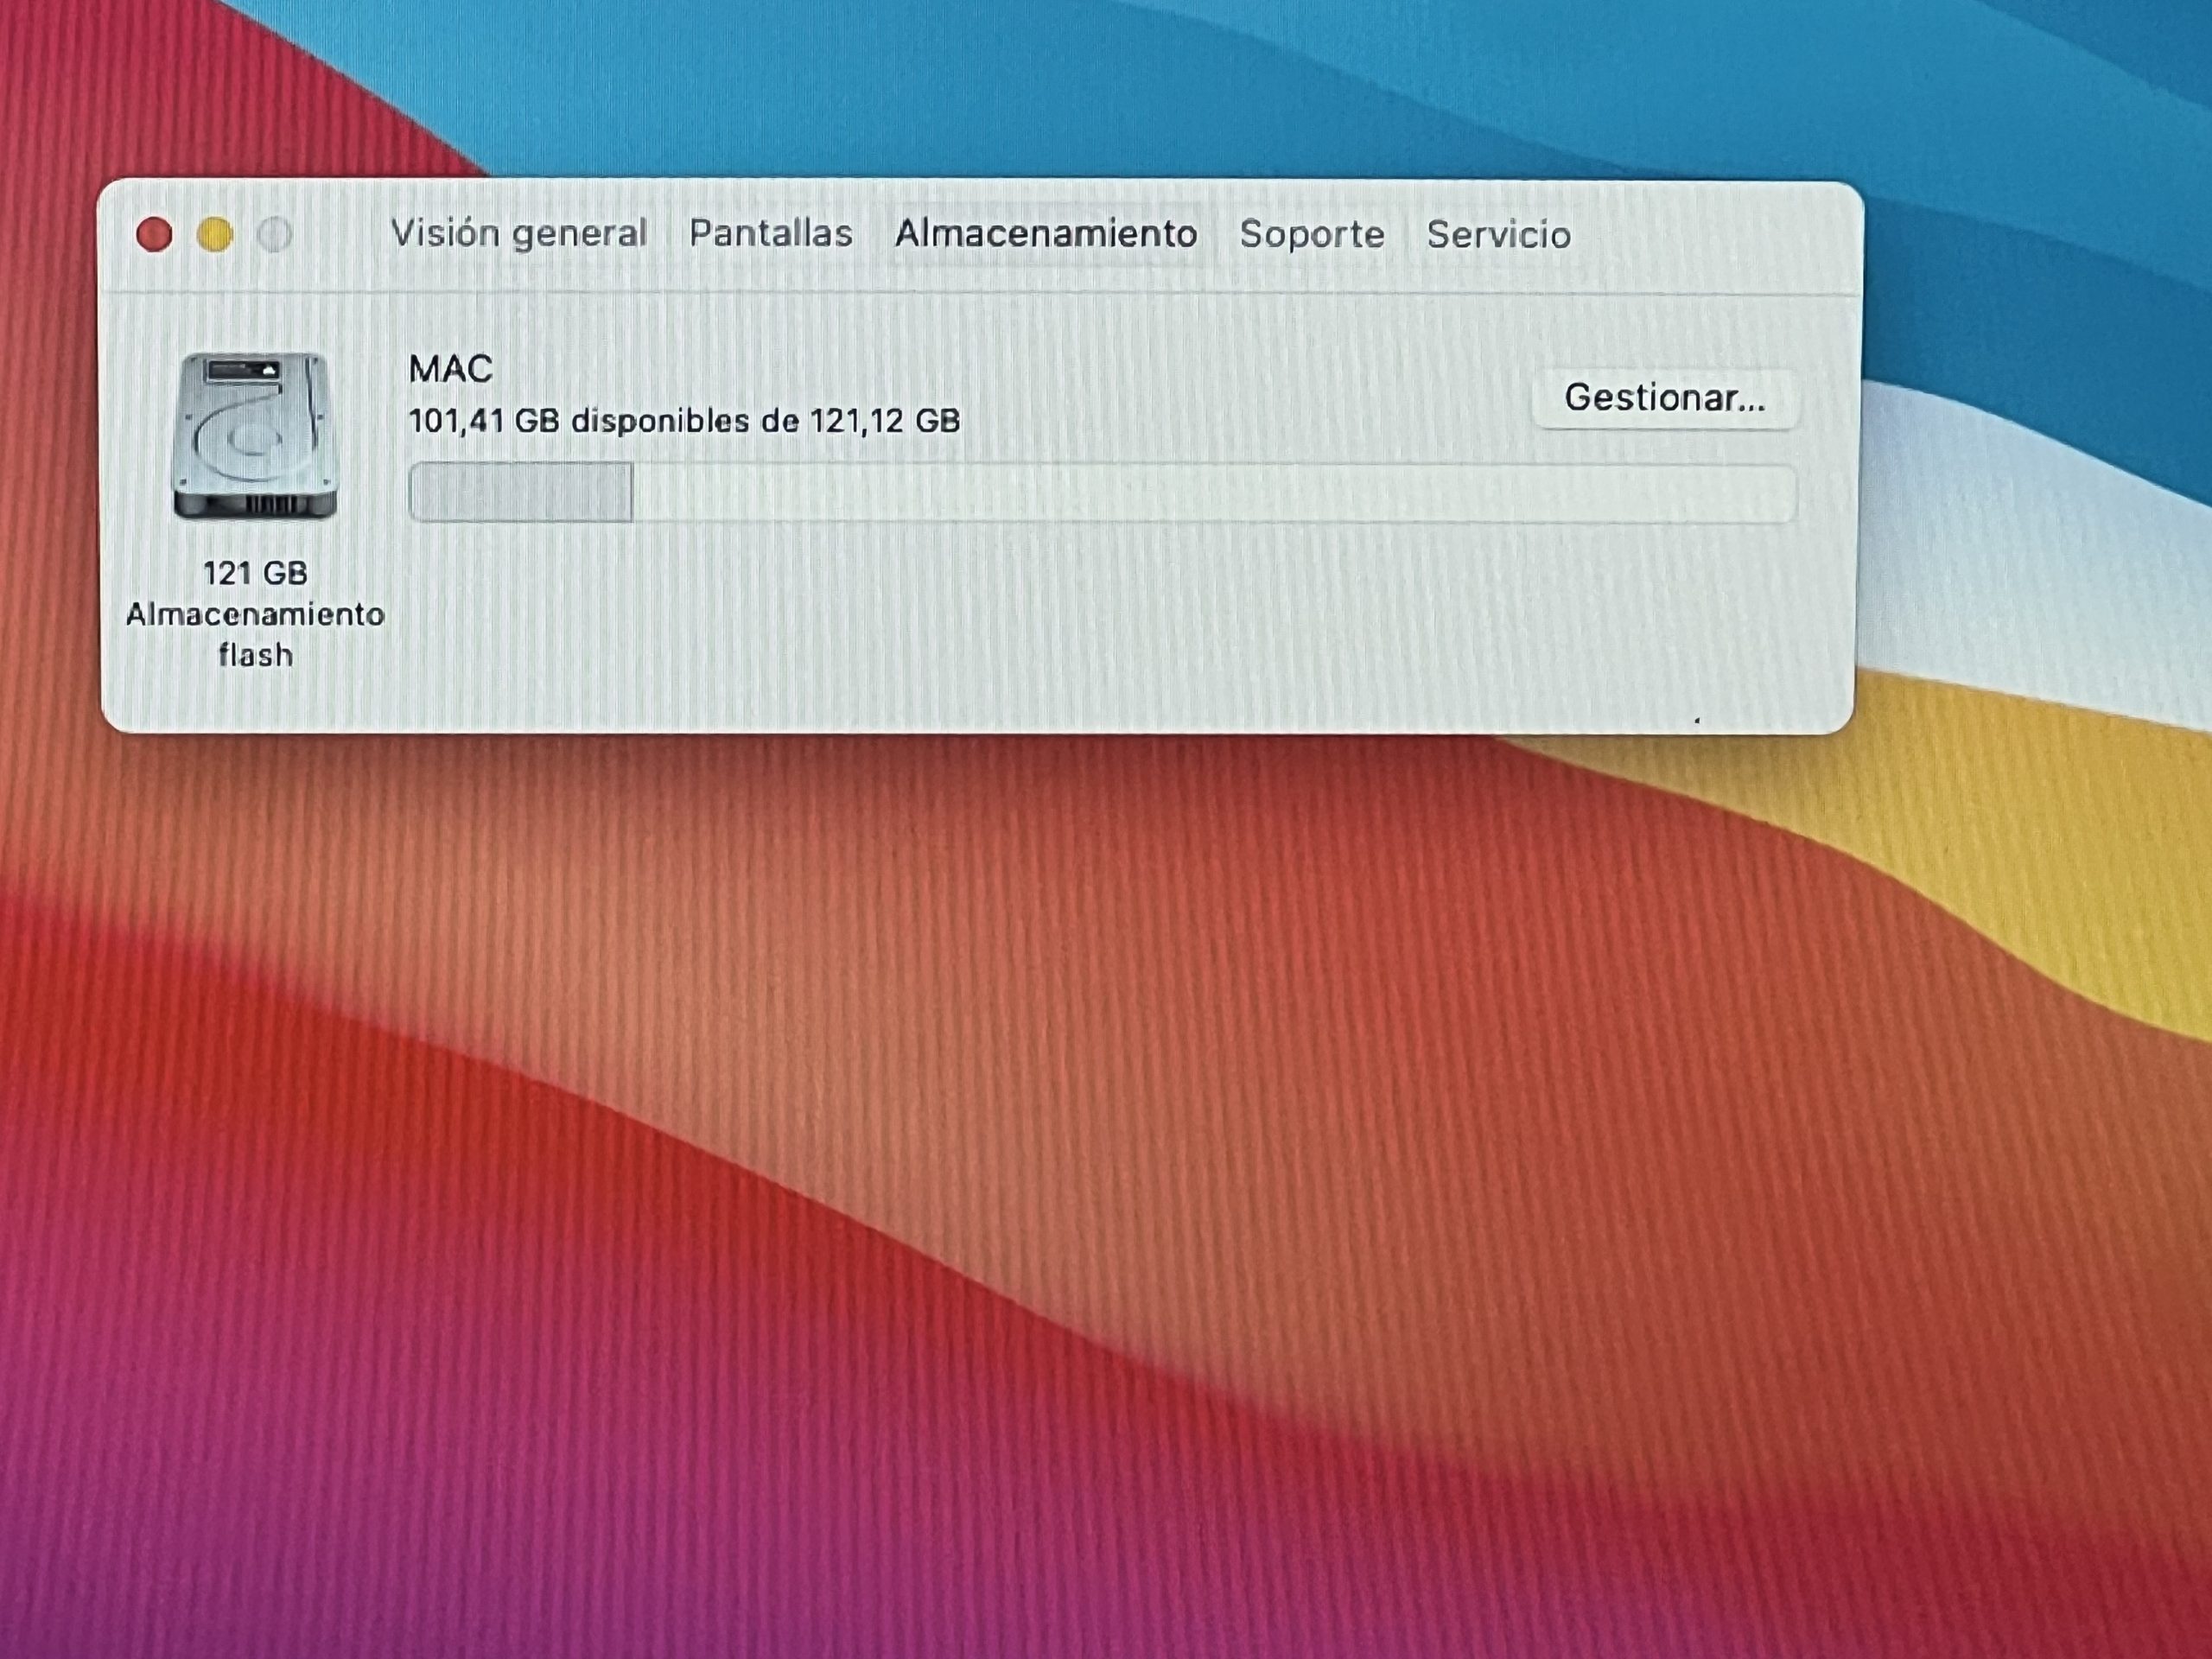Click the MAC volume name
The width and height of the screenshot is (2212, 1659).
450,369
